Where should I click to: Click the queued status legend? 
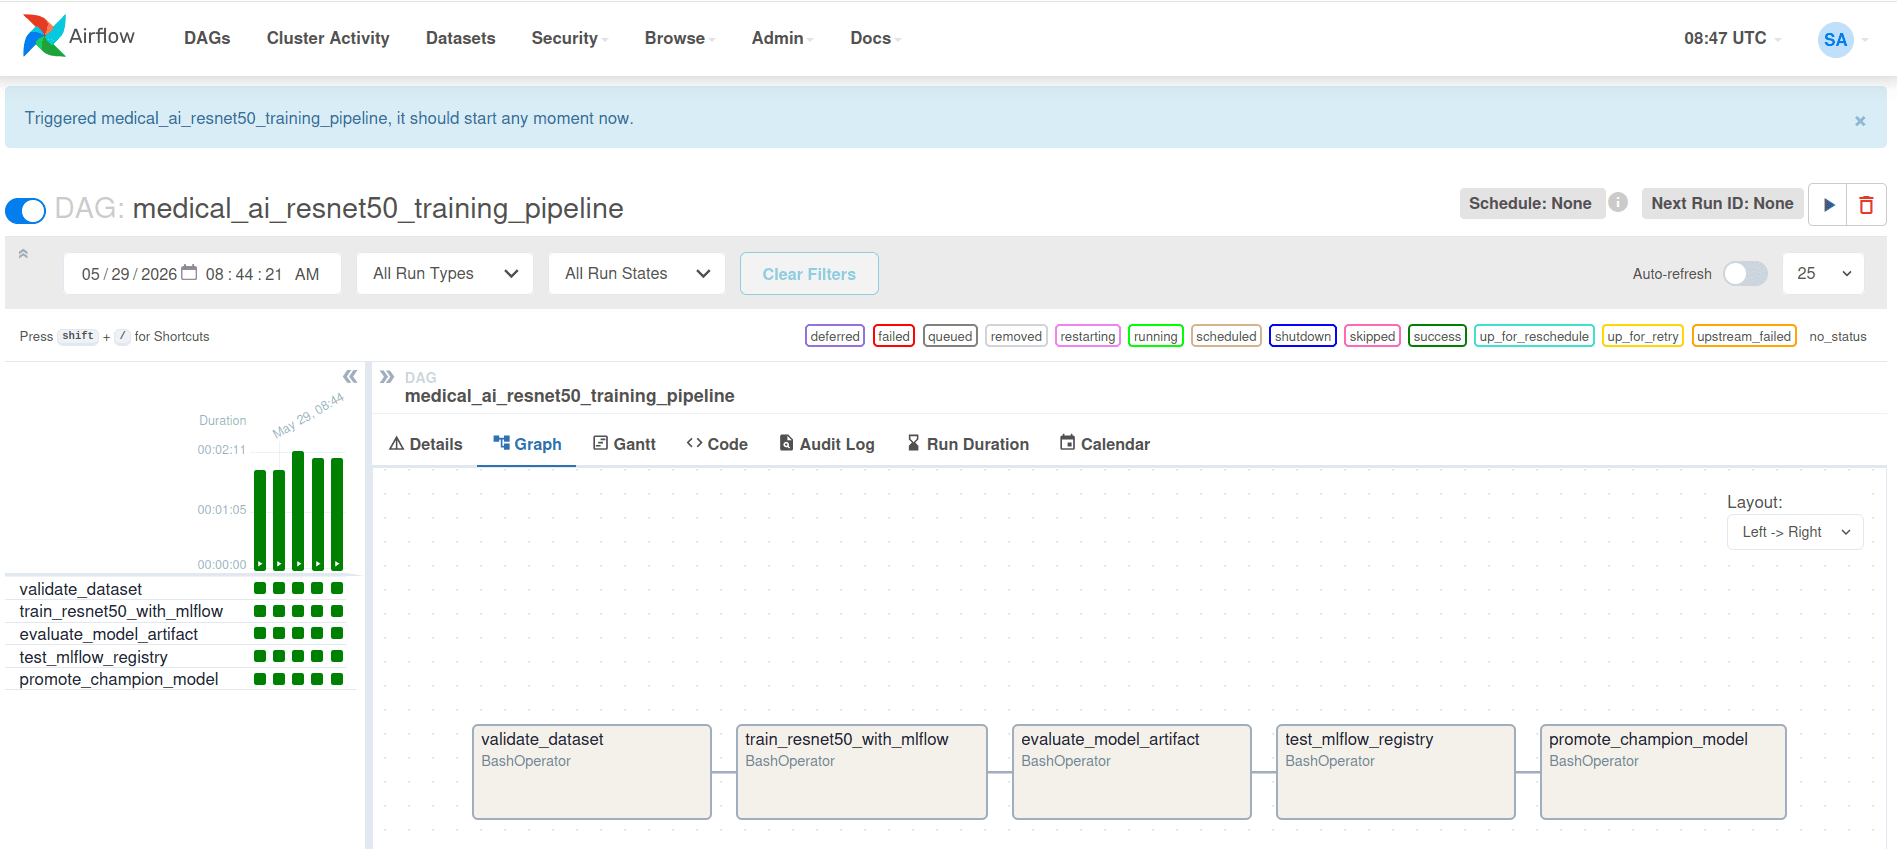click(x=950, y=336)
